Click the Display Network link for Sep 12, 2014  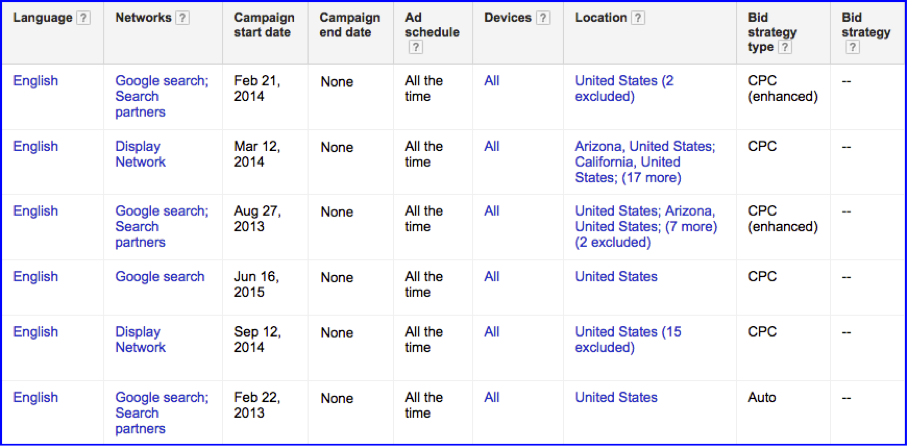(141, 340)
